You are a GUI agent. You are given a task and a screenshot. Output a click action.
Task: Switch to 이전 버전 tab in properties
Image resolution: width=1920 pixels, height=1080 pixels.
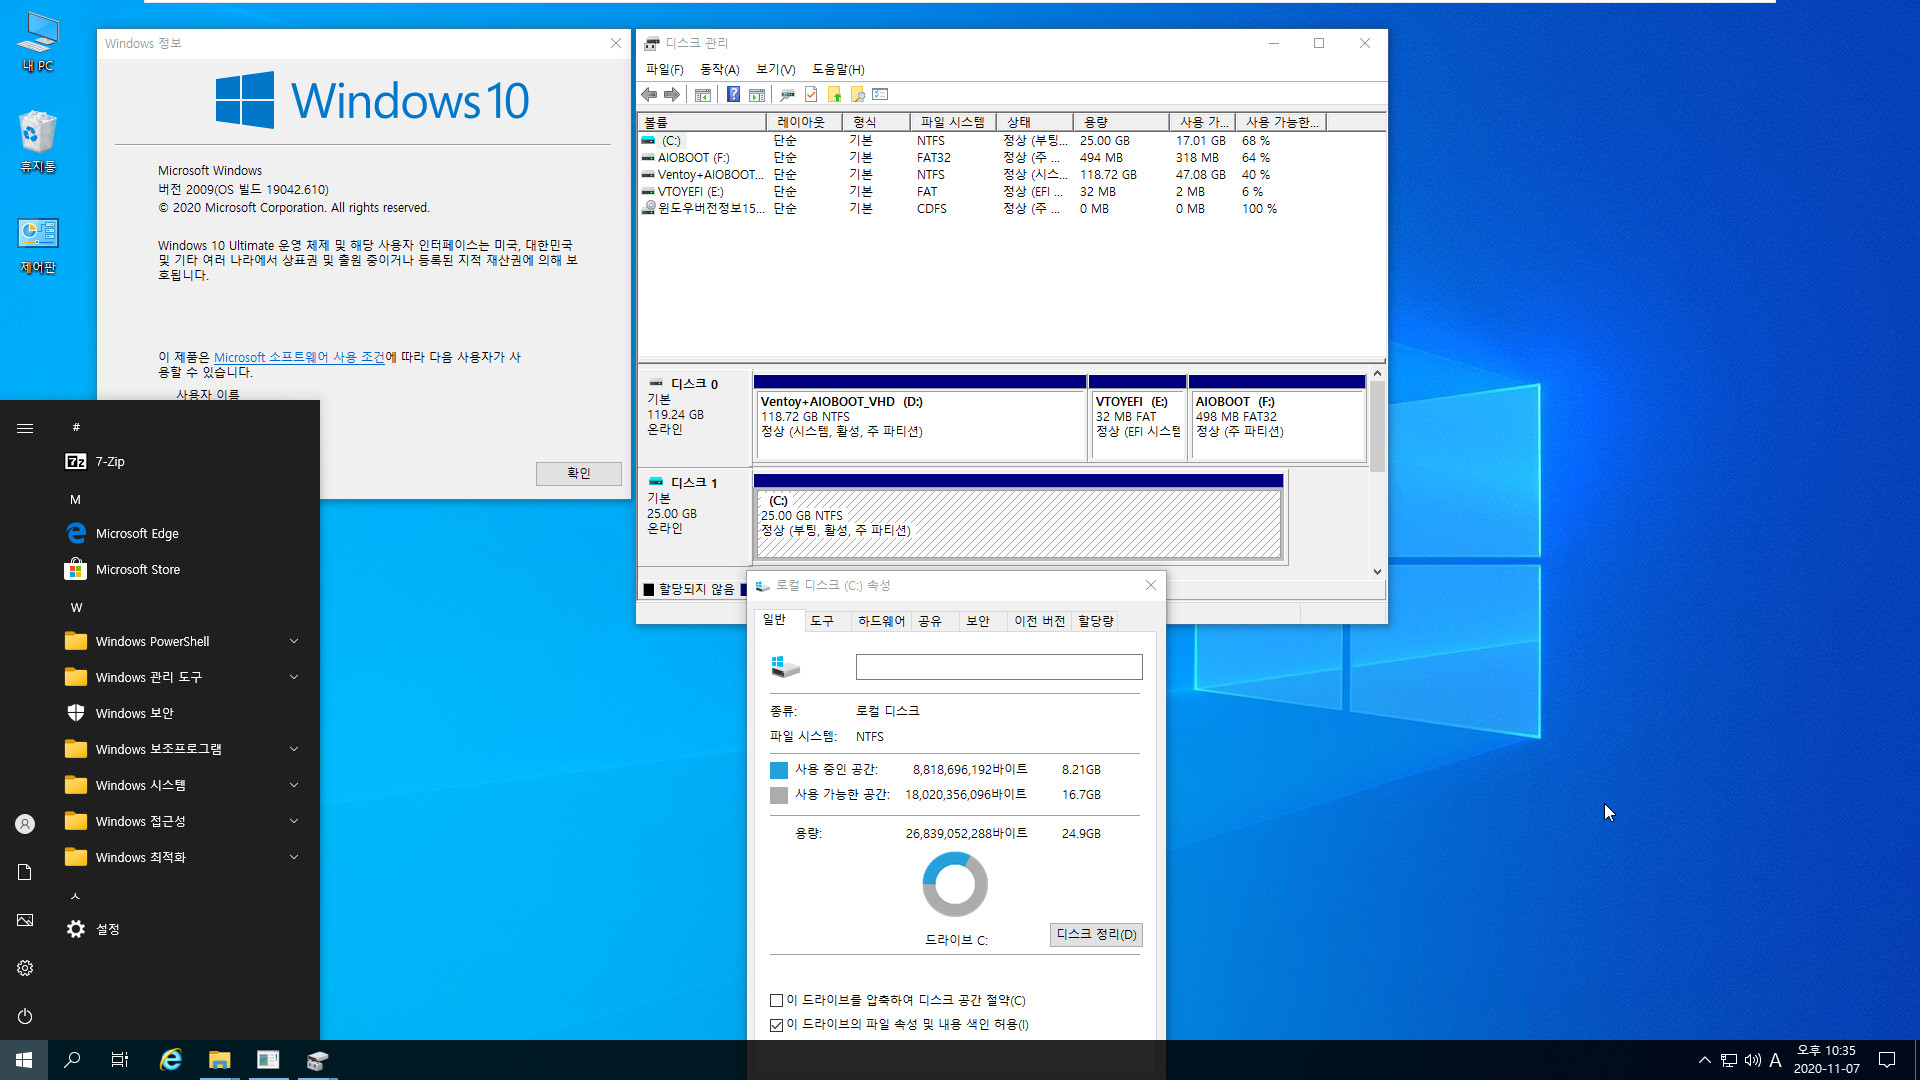click(1039, 621)
